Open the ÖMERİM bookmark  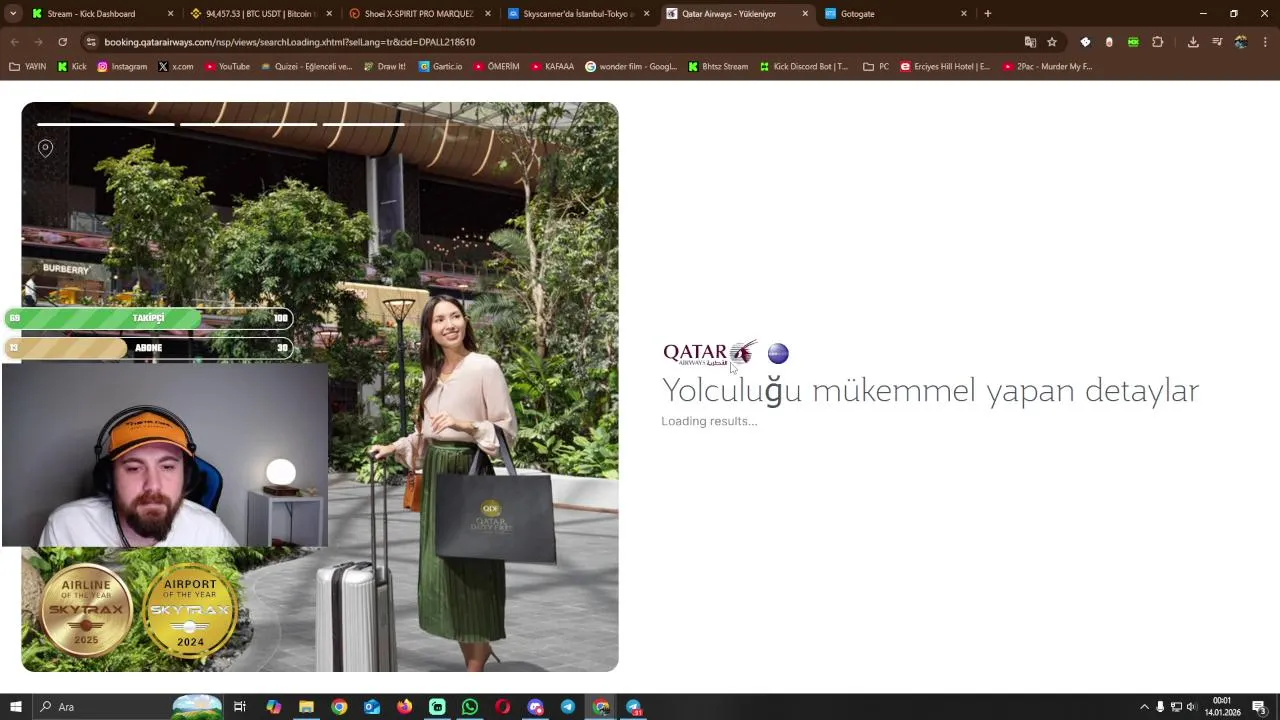coord(496,67)
